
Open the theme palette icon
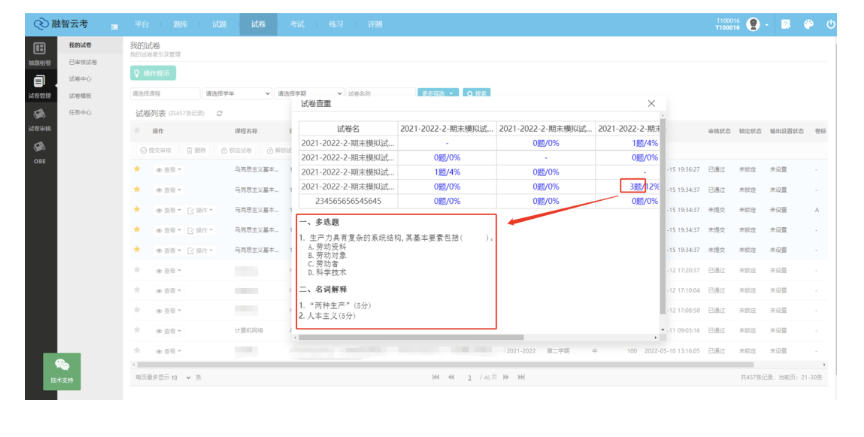click(808, 24)
